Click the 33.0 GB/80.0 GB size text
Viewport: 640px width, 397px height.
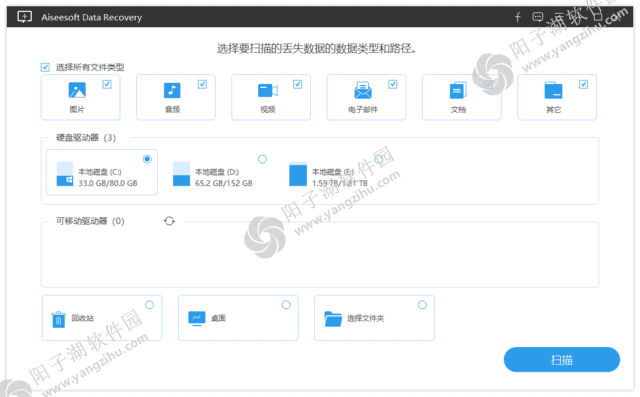point(108,183)
